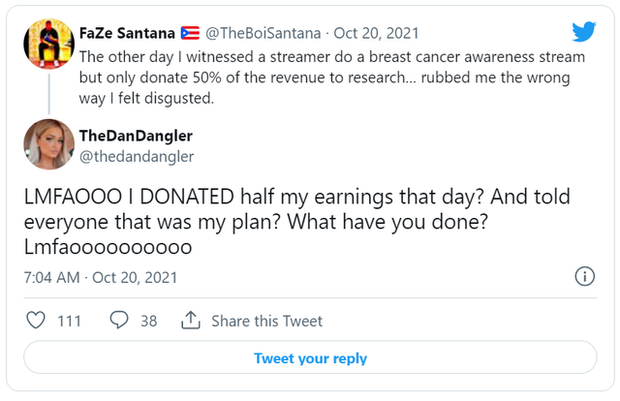Click the Puerto Rico flag emoji
620x401 pixels.
(190, 33)
